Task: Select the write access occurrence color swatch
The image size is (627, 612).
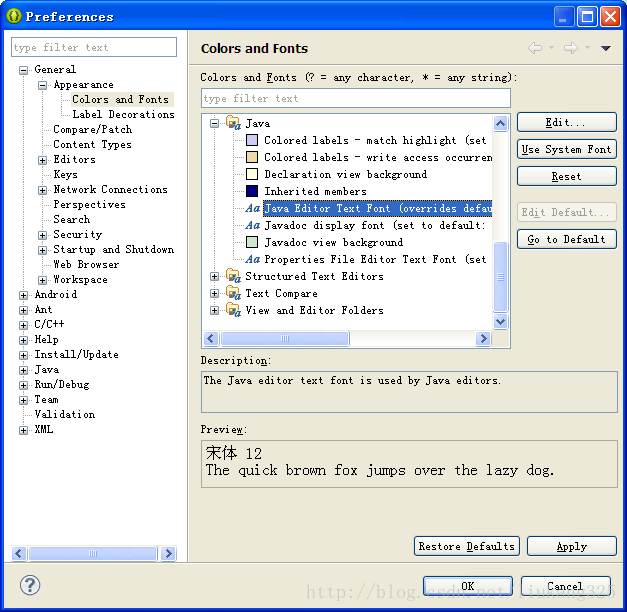Action: click(252, 157)
